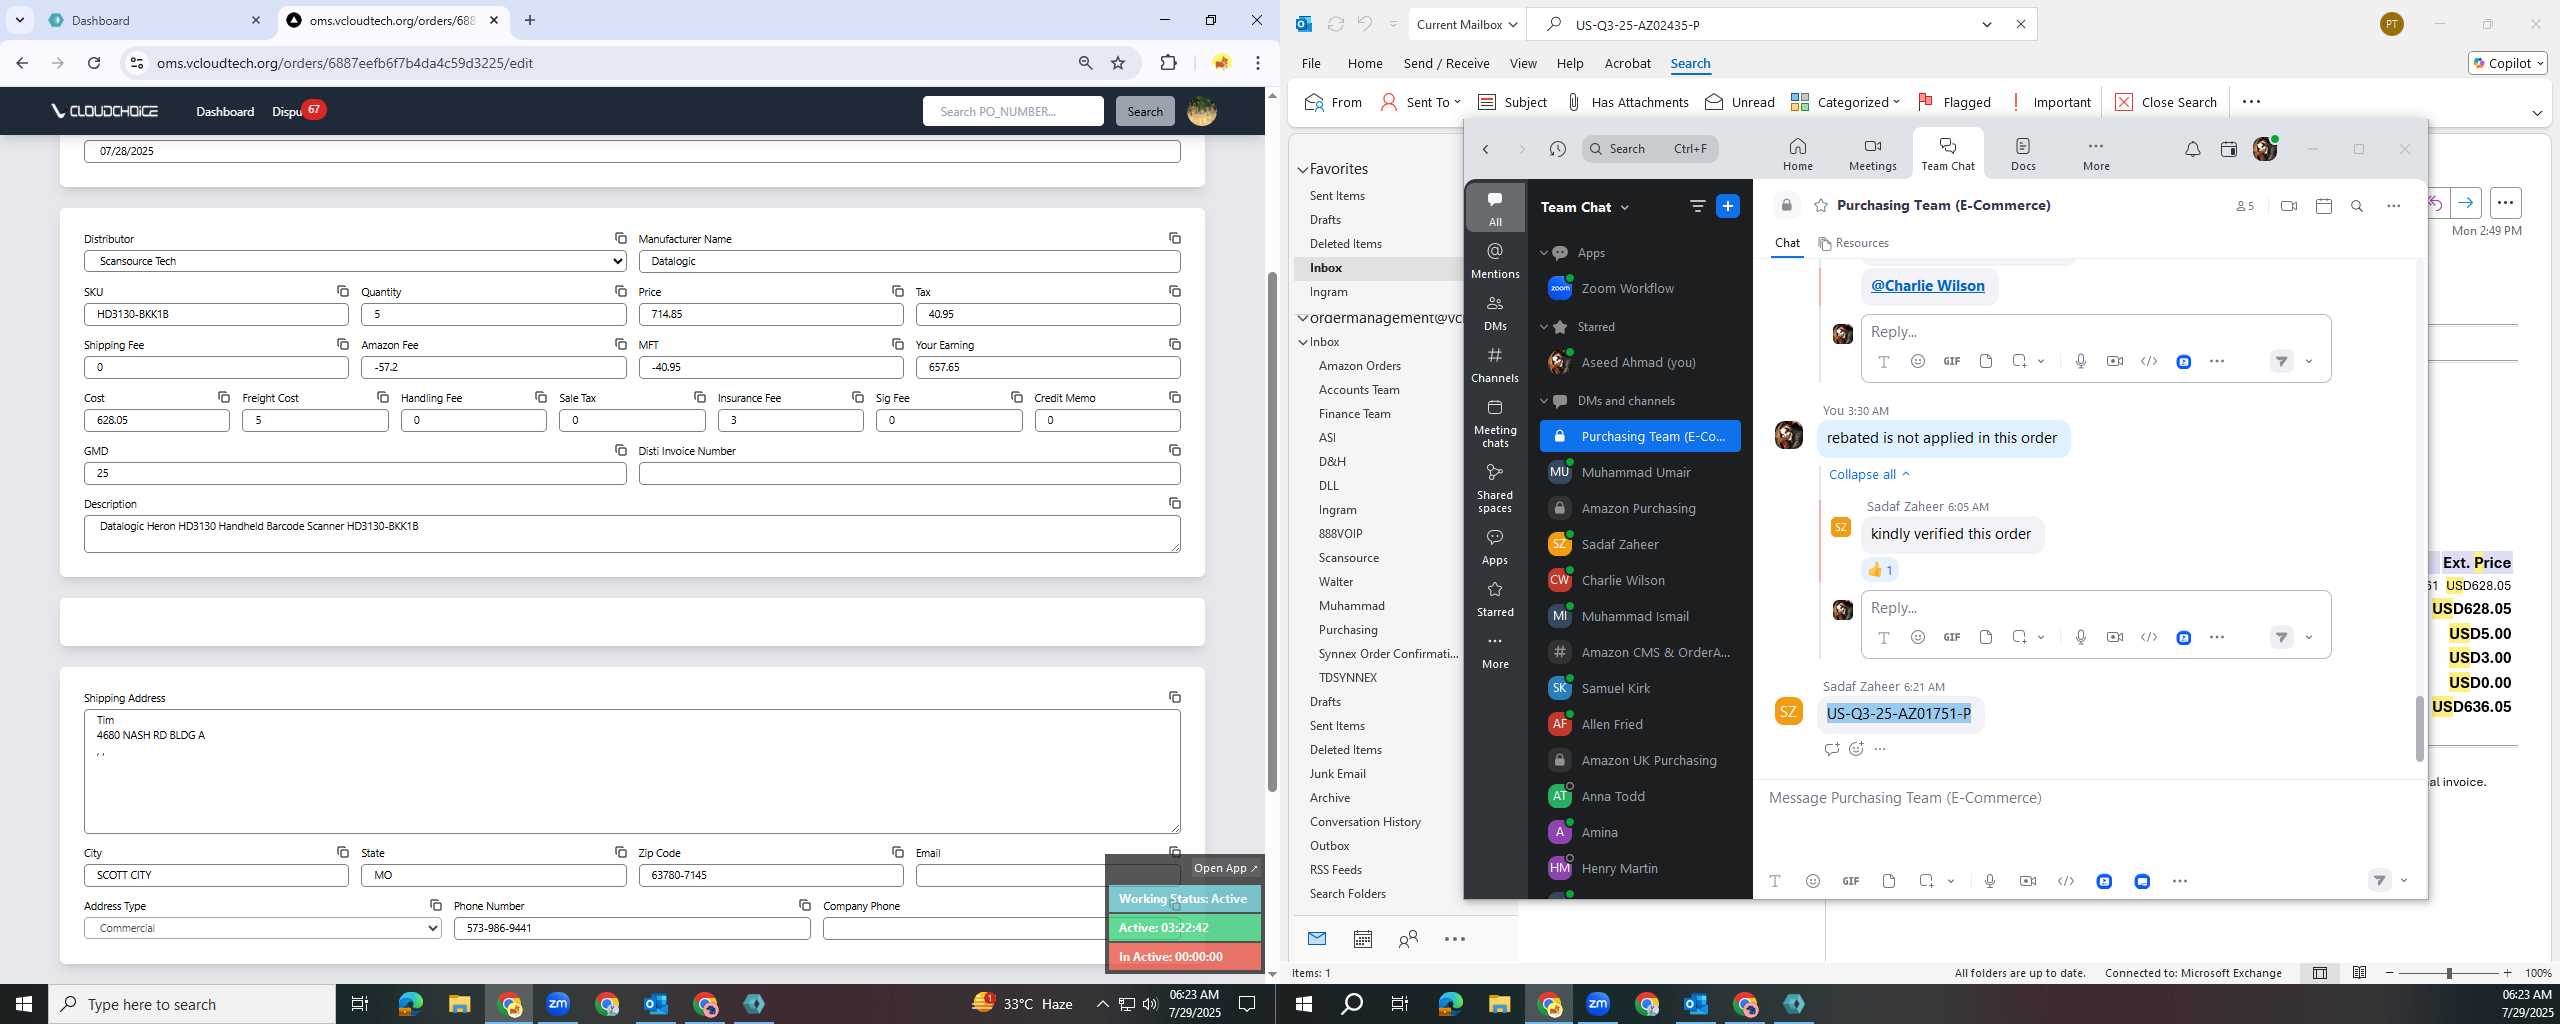The image size is (2560, 1024).
Task: Open Zoom history clock icon
Action: [x=1557, y=149]
